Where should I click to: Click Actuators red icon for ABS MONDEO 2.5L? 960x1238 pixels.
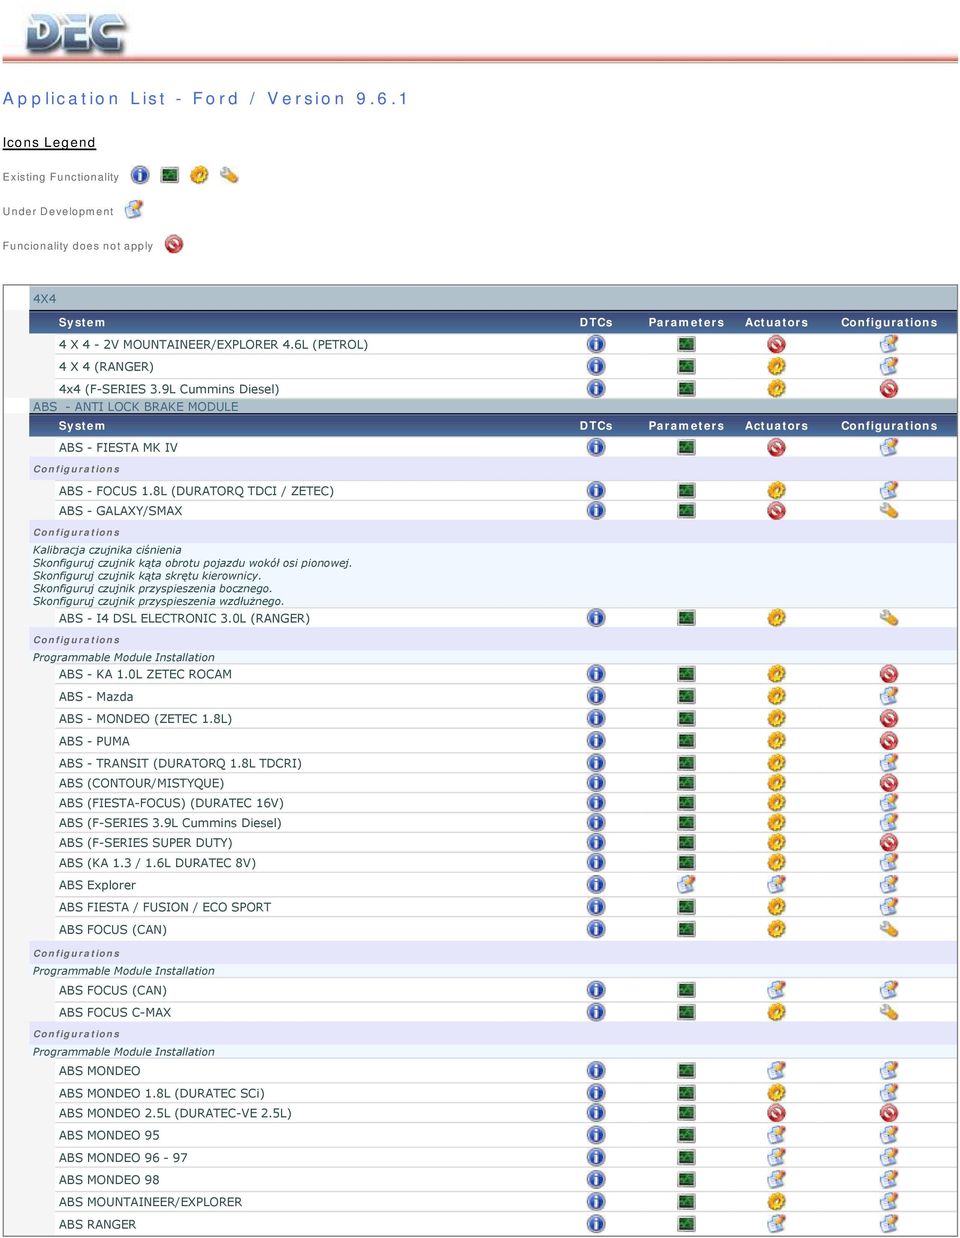coord(776,1113)
